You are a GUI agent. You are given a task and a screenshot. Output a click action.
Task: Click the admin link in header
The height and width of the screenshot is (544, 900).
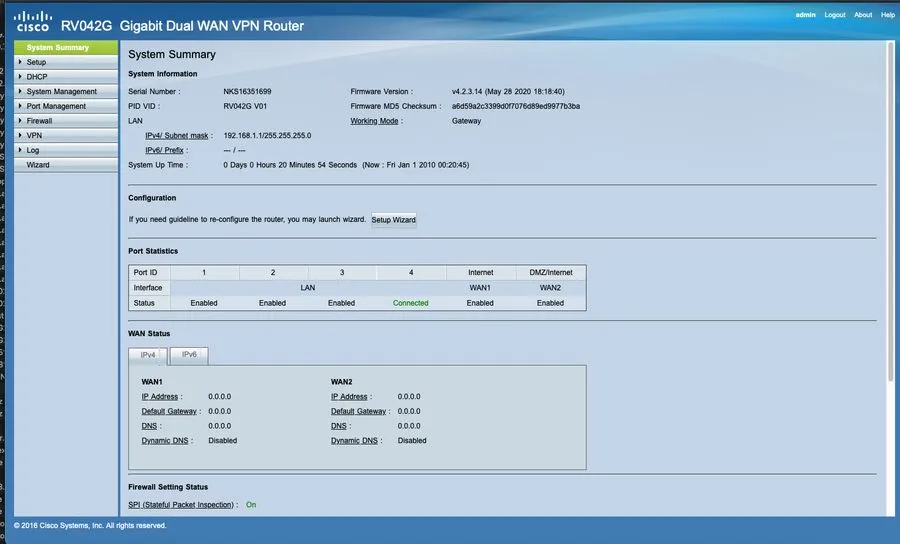point(805,15)
